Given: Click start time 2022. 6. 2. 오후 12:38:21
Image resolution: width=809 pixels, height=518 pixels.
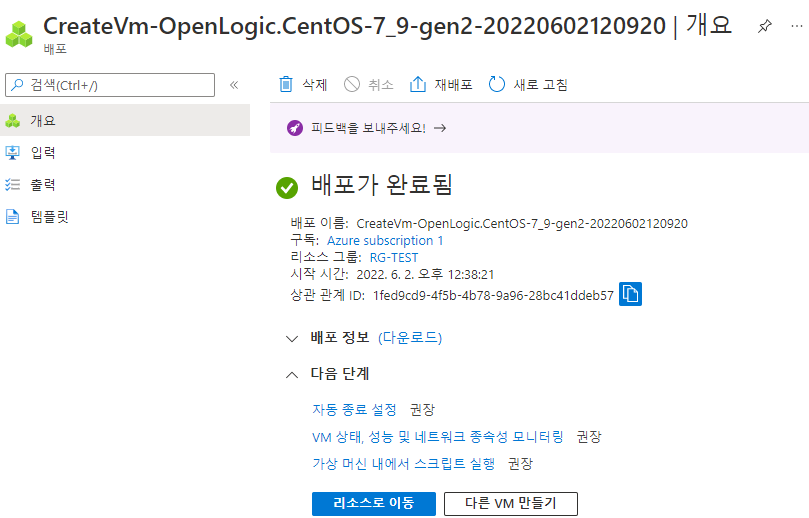Looking at the screenshot, I should click(x=425, y=274).
